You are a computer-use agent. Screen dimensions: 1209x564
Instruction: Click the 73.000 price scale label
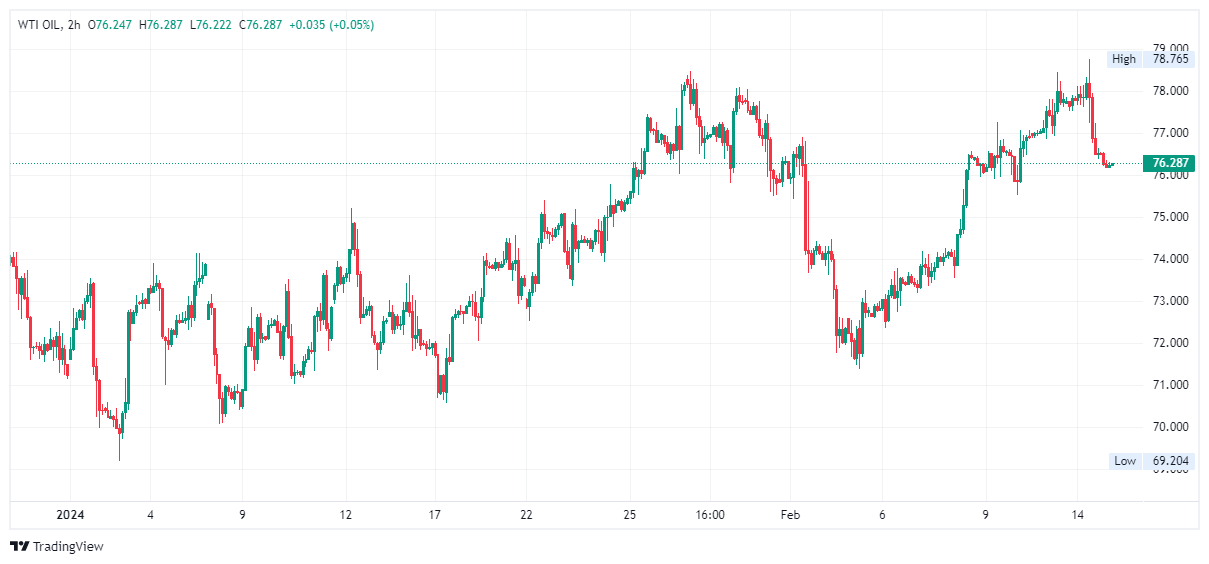point(1170,301)
